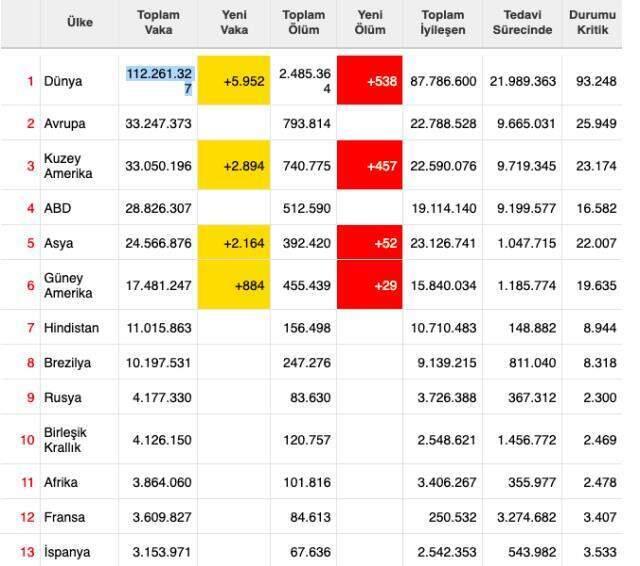
Task: Click the Ülke column header
Action: [80, 22]
